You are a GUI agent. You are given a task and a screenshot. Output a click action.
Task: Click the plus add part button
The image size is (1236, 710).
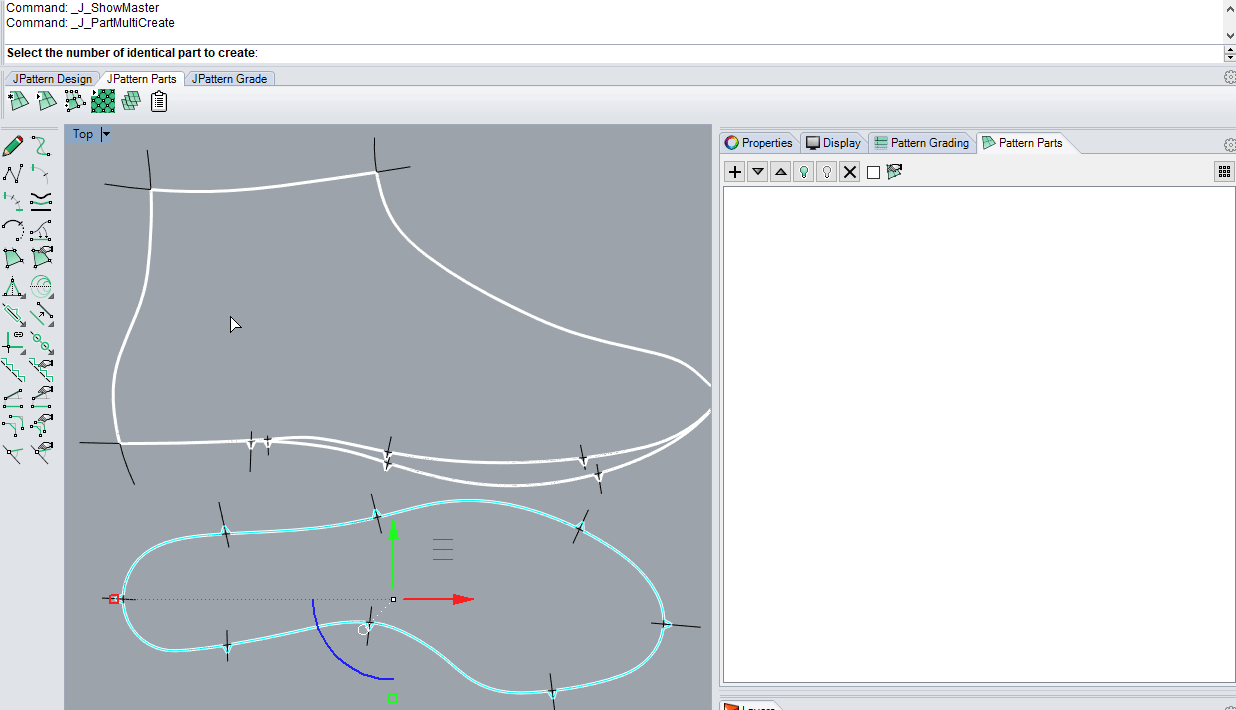click(735, 172)
